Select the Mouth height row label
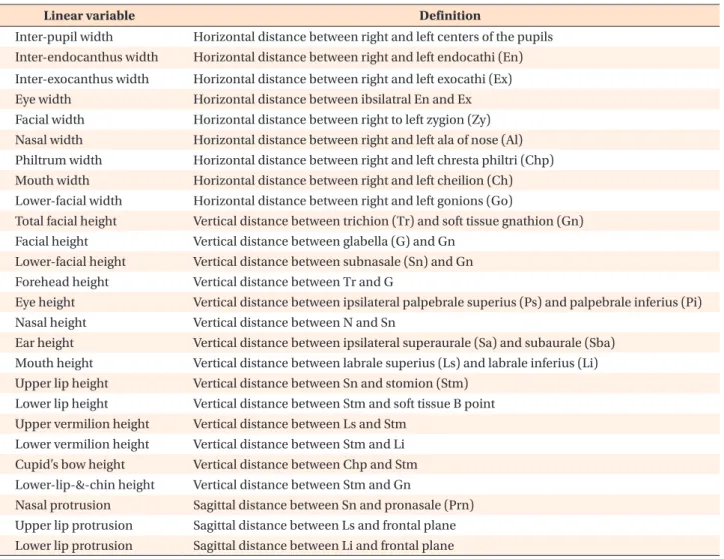The width and height of the screenshot is (724, 559). (x=54, y=363)
